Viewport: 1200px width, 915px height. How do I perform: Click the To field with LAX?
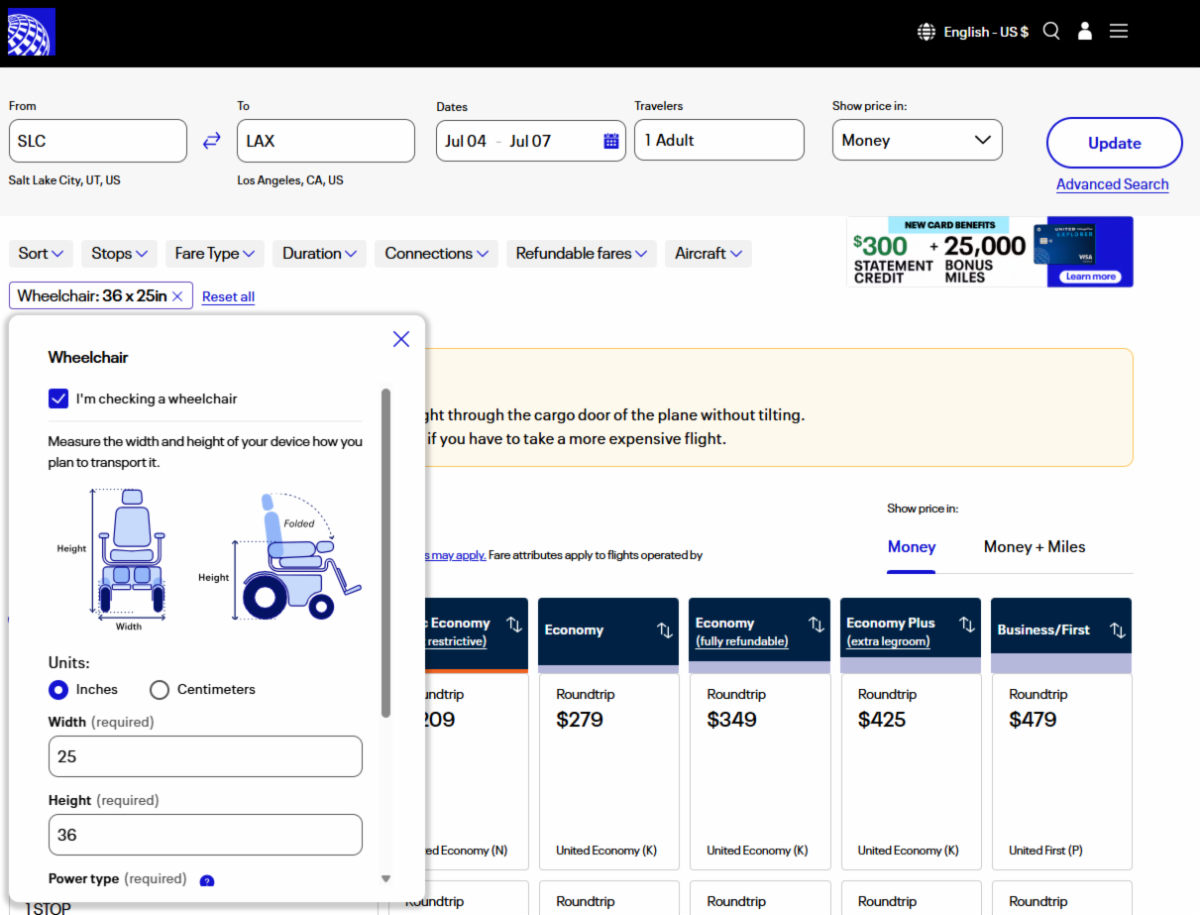coord(326,141)
